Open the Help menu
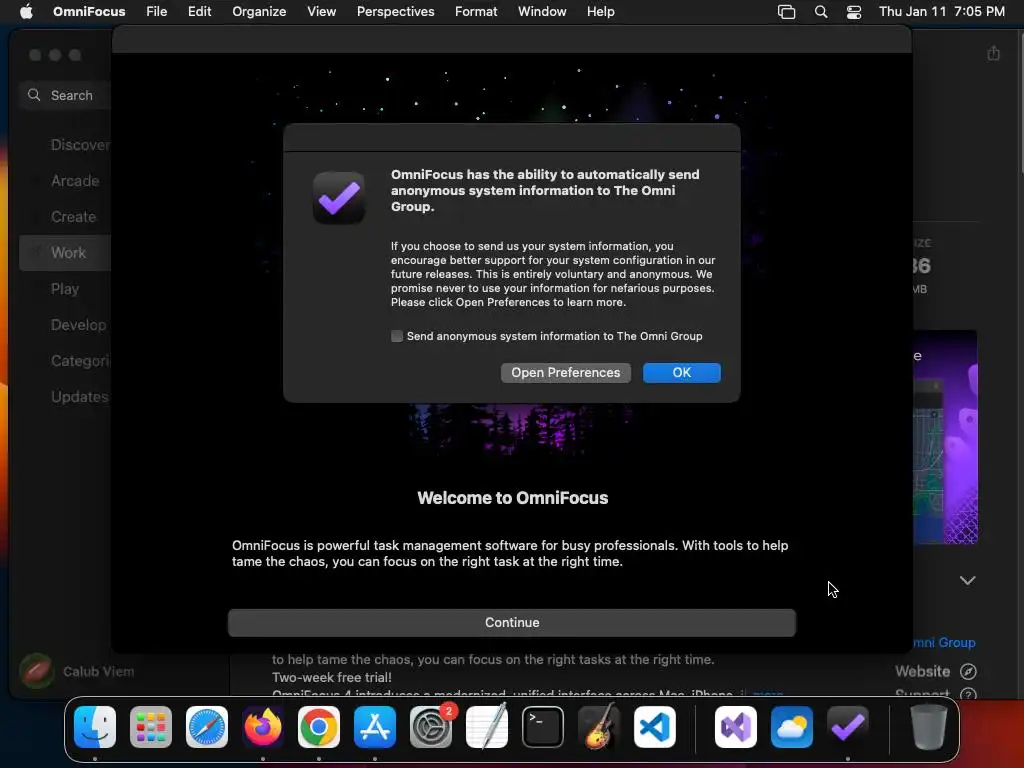Image resolution: width=1024 pixels, height=768 pixels. click(600, 12)
